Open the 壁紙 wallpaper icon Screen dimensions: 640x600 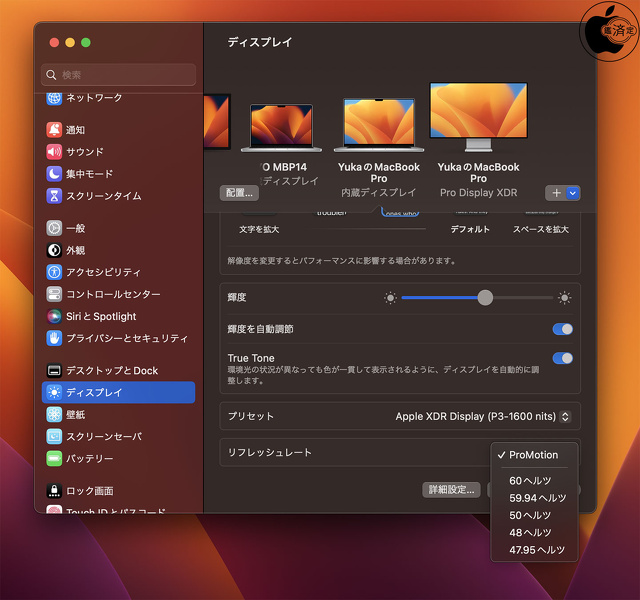(x=54, y=415)
